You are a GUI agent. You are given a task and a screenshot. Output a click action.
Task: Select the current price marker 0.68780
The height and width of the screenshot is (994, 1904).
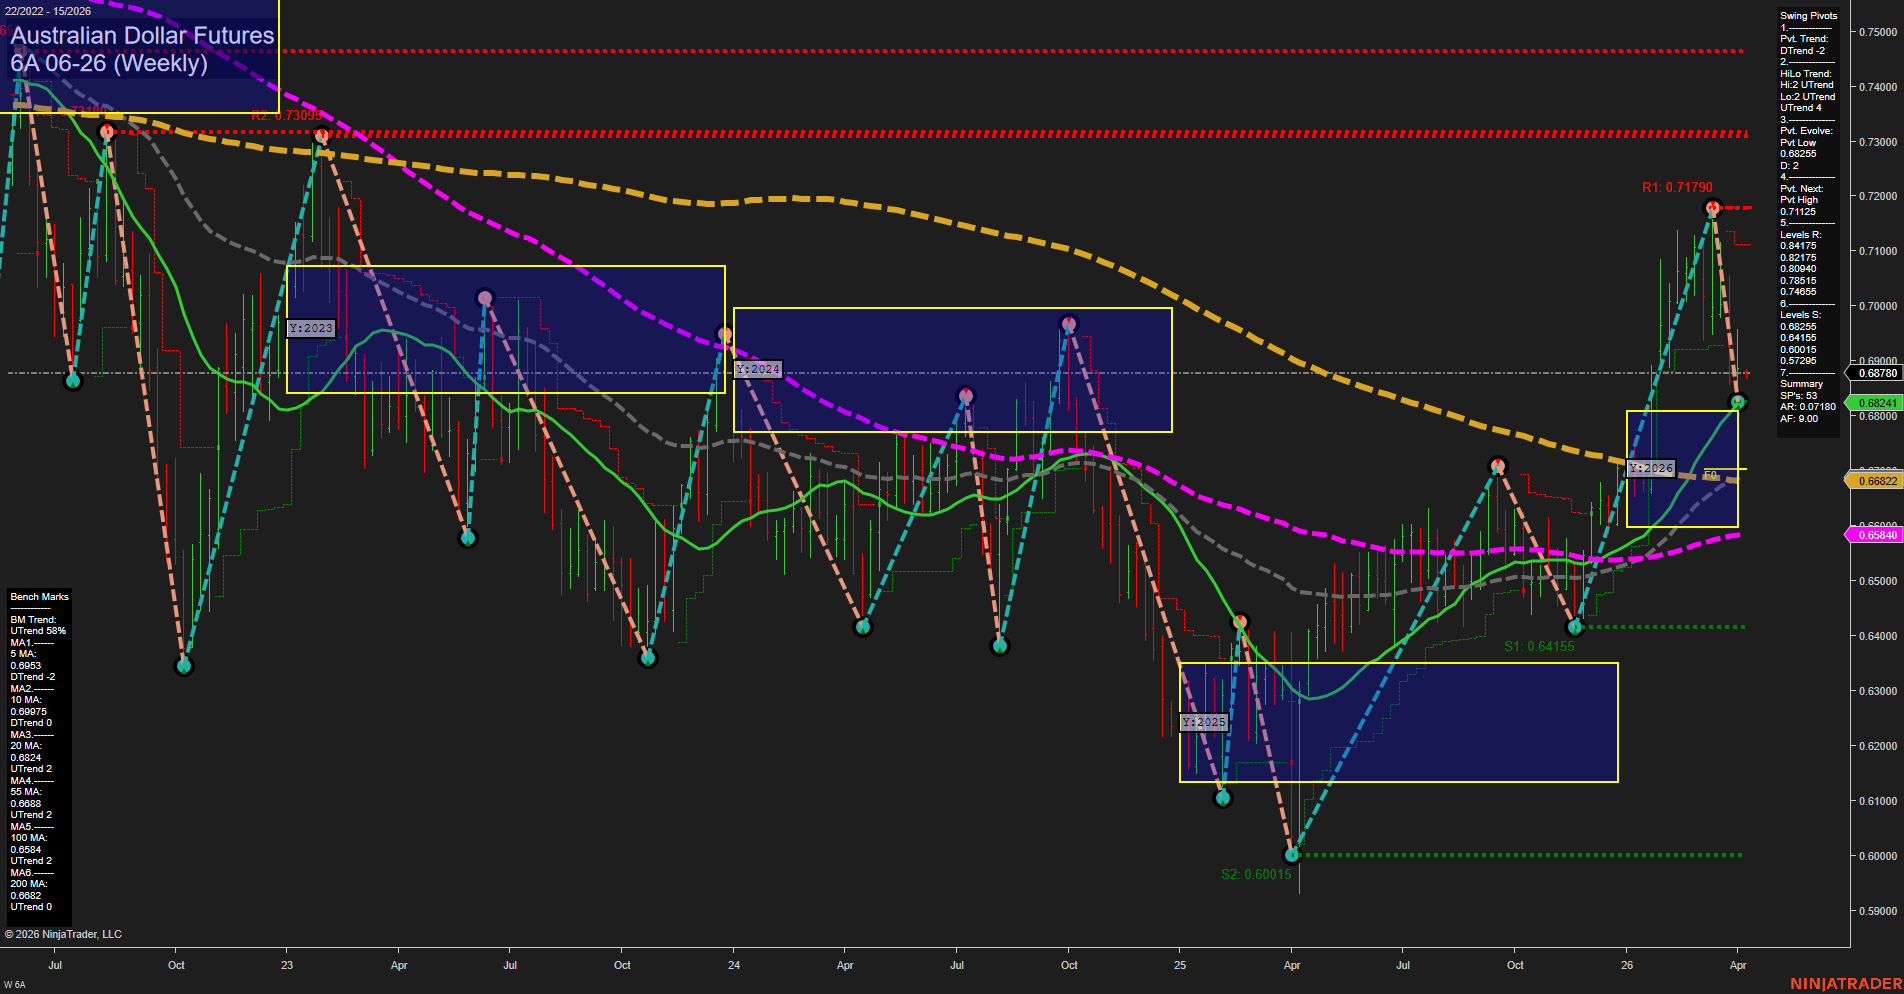(1876, 371)
